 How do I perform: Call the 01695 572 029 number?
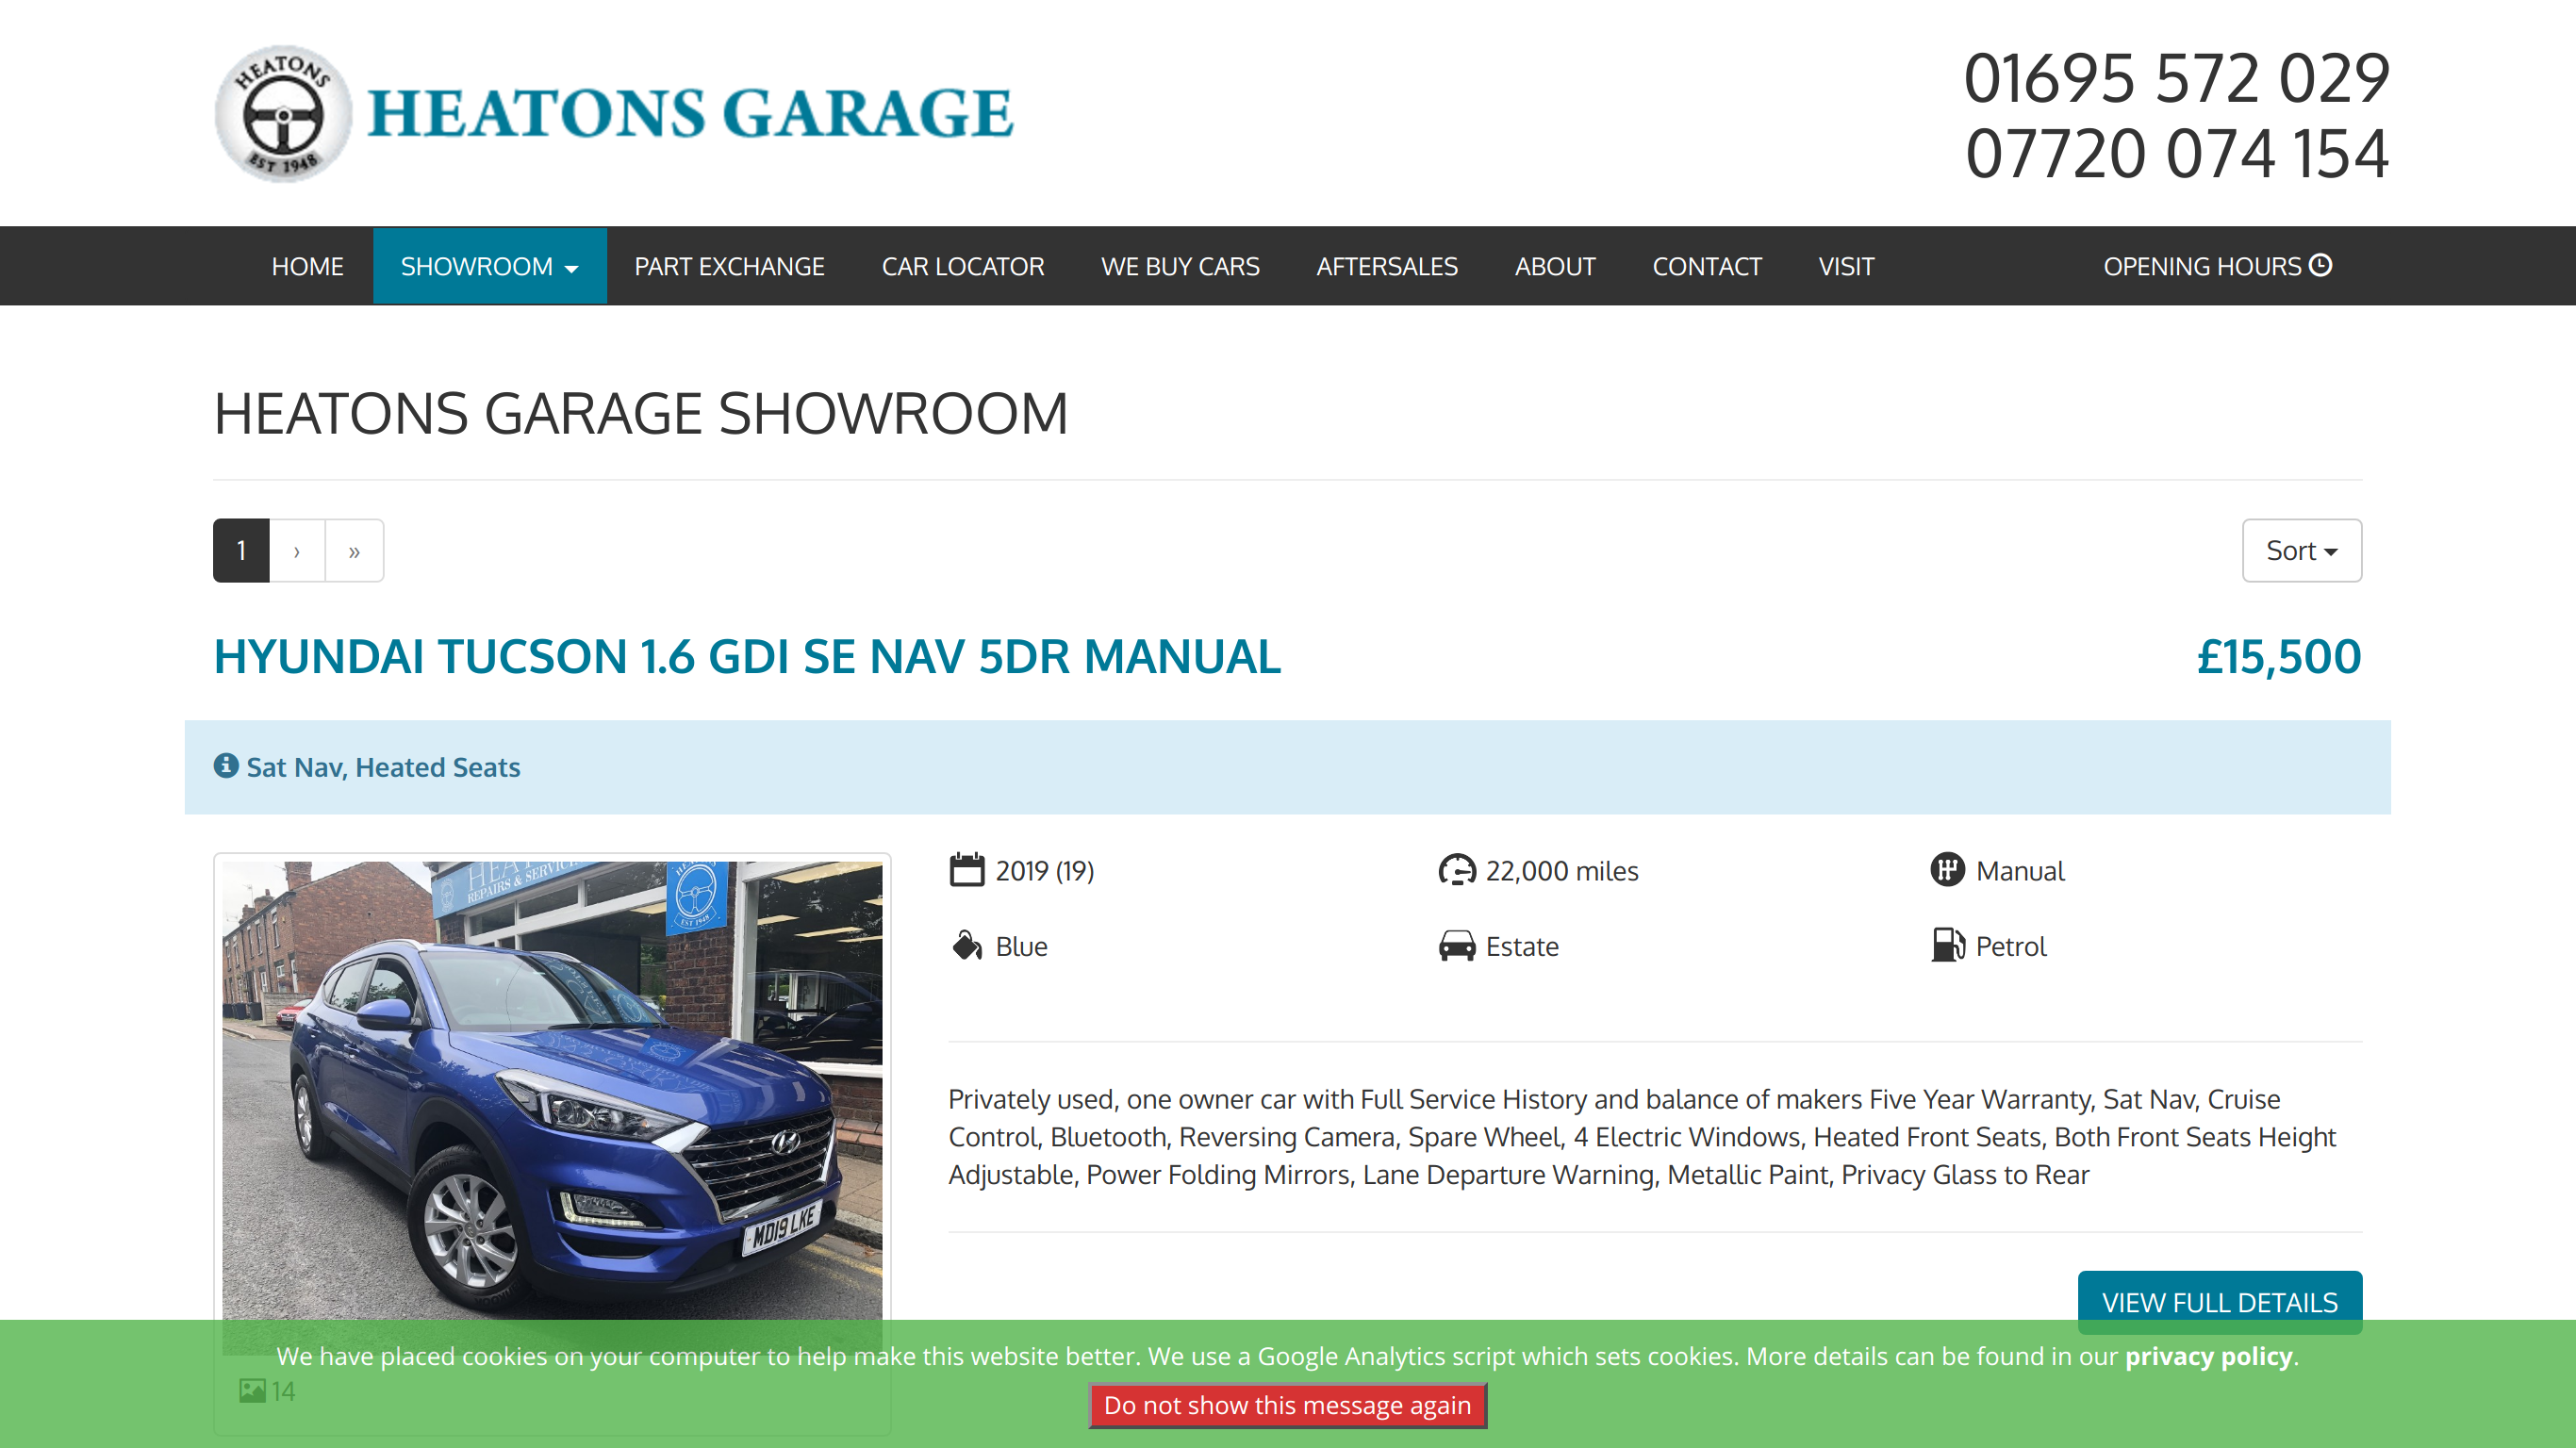[x=2176, y=78]
